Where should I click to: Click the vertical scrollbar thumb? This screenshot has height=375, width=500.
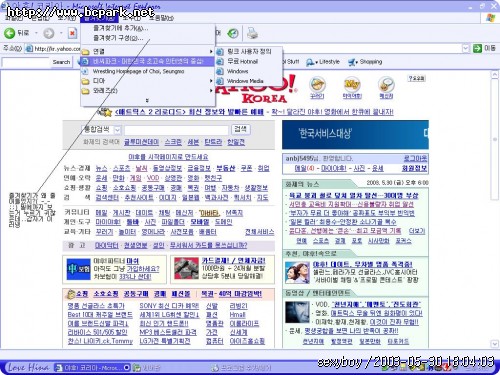pos(495,140)
